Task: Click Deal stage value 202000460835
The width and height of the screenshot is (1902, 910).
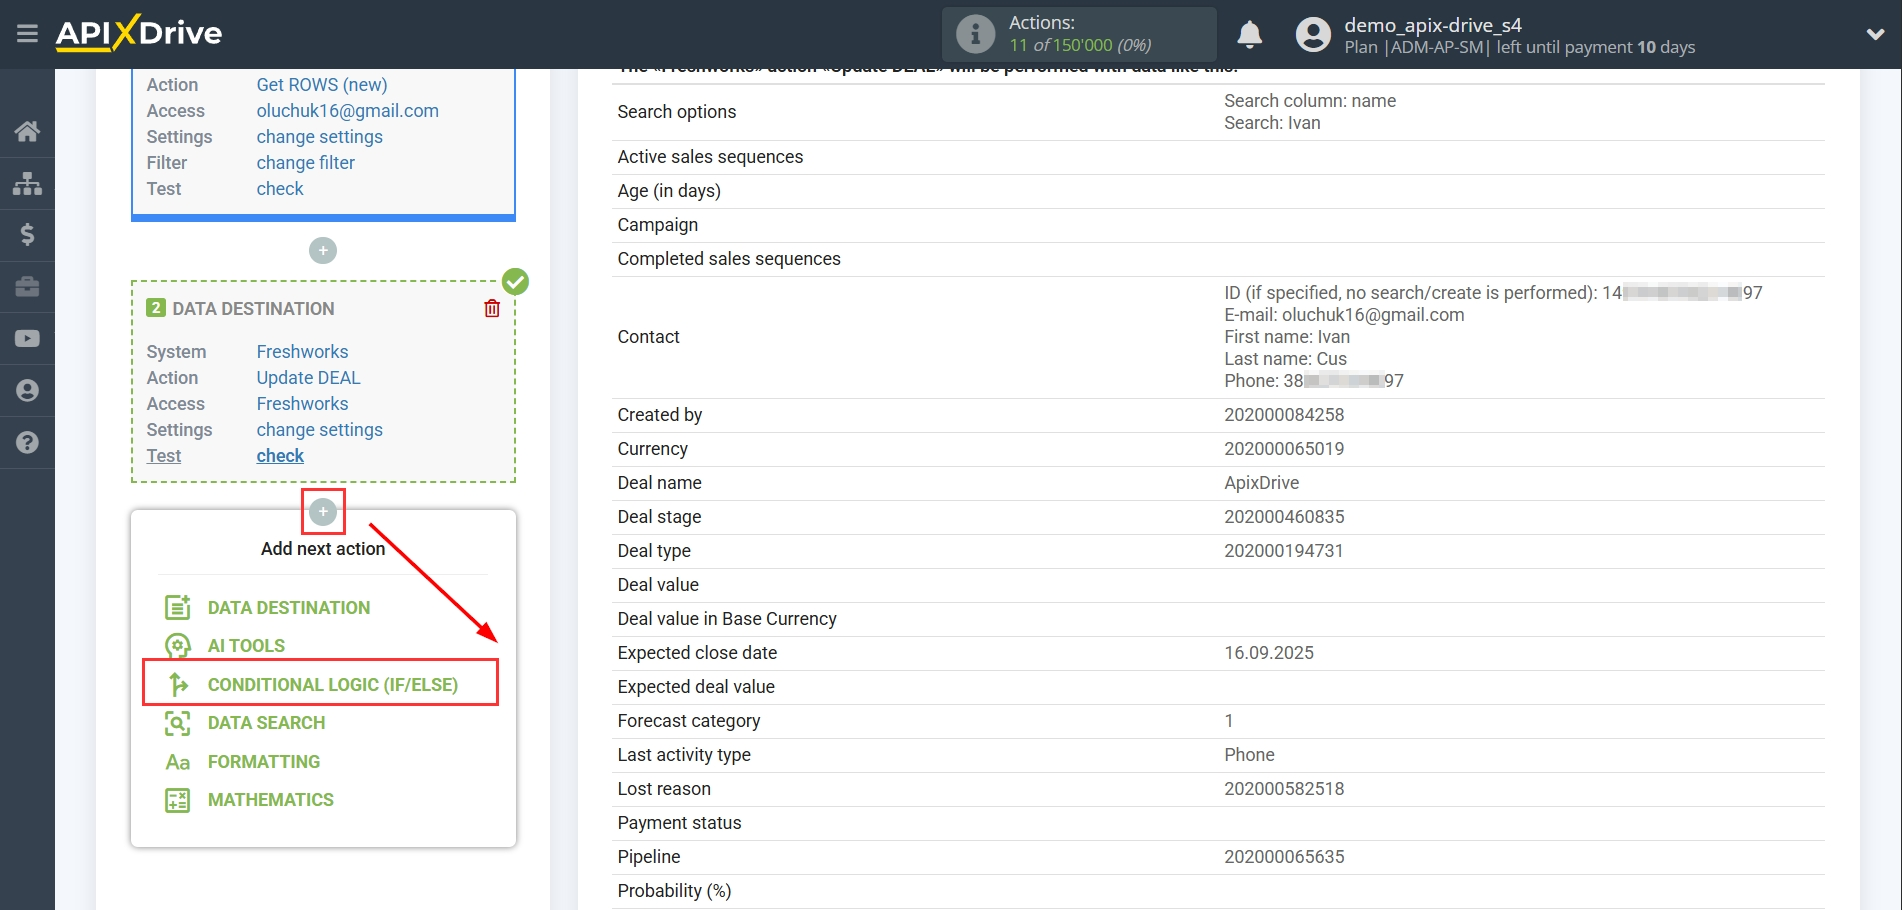Action: point(1284,517)
